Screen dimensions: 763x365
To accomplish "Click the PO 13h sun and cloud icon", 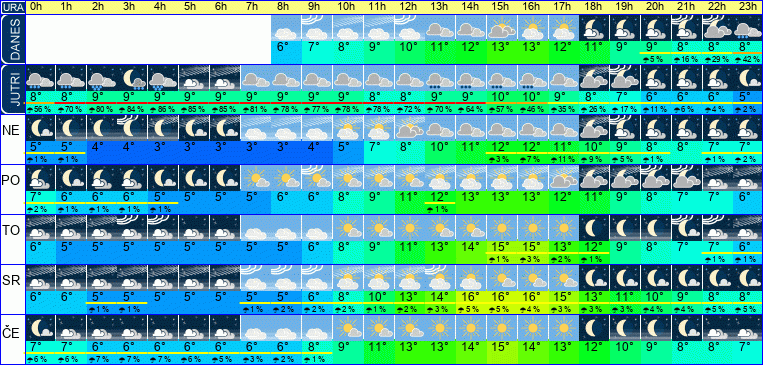I will [x=440, y=178].
